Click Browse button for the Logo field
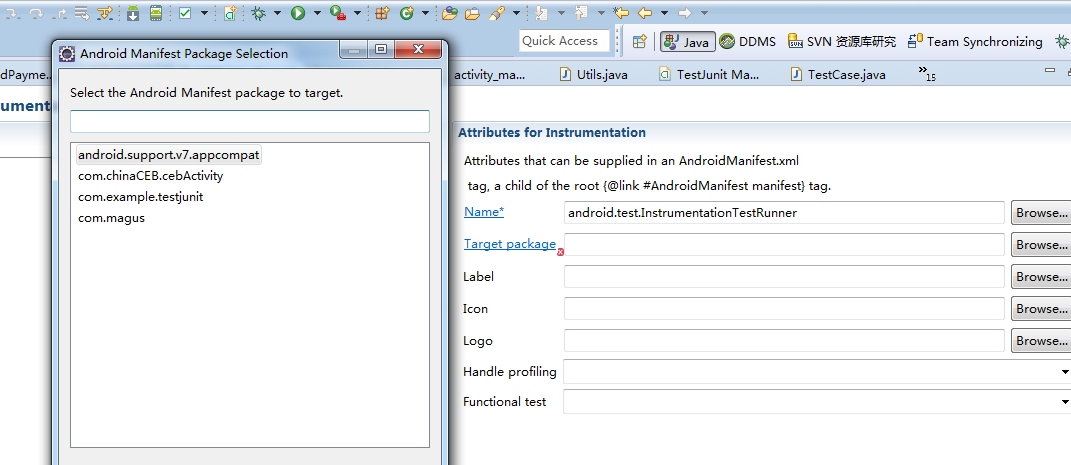1071x465 pixels. click(x=1041, y=340)
